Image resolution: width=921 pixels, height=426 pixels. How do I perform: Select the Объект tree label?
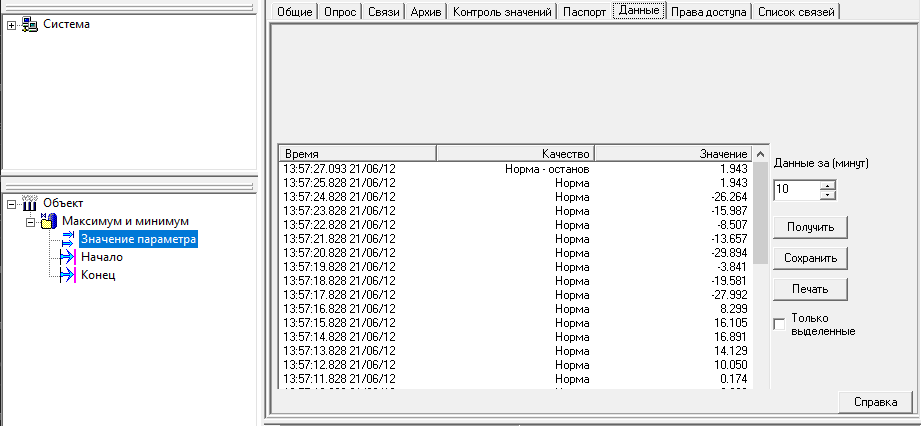click(x=63, y=203)
